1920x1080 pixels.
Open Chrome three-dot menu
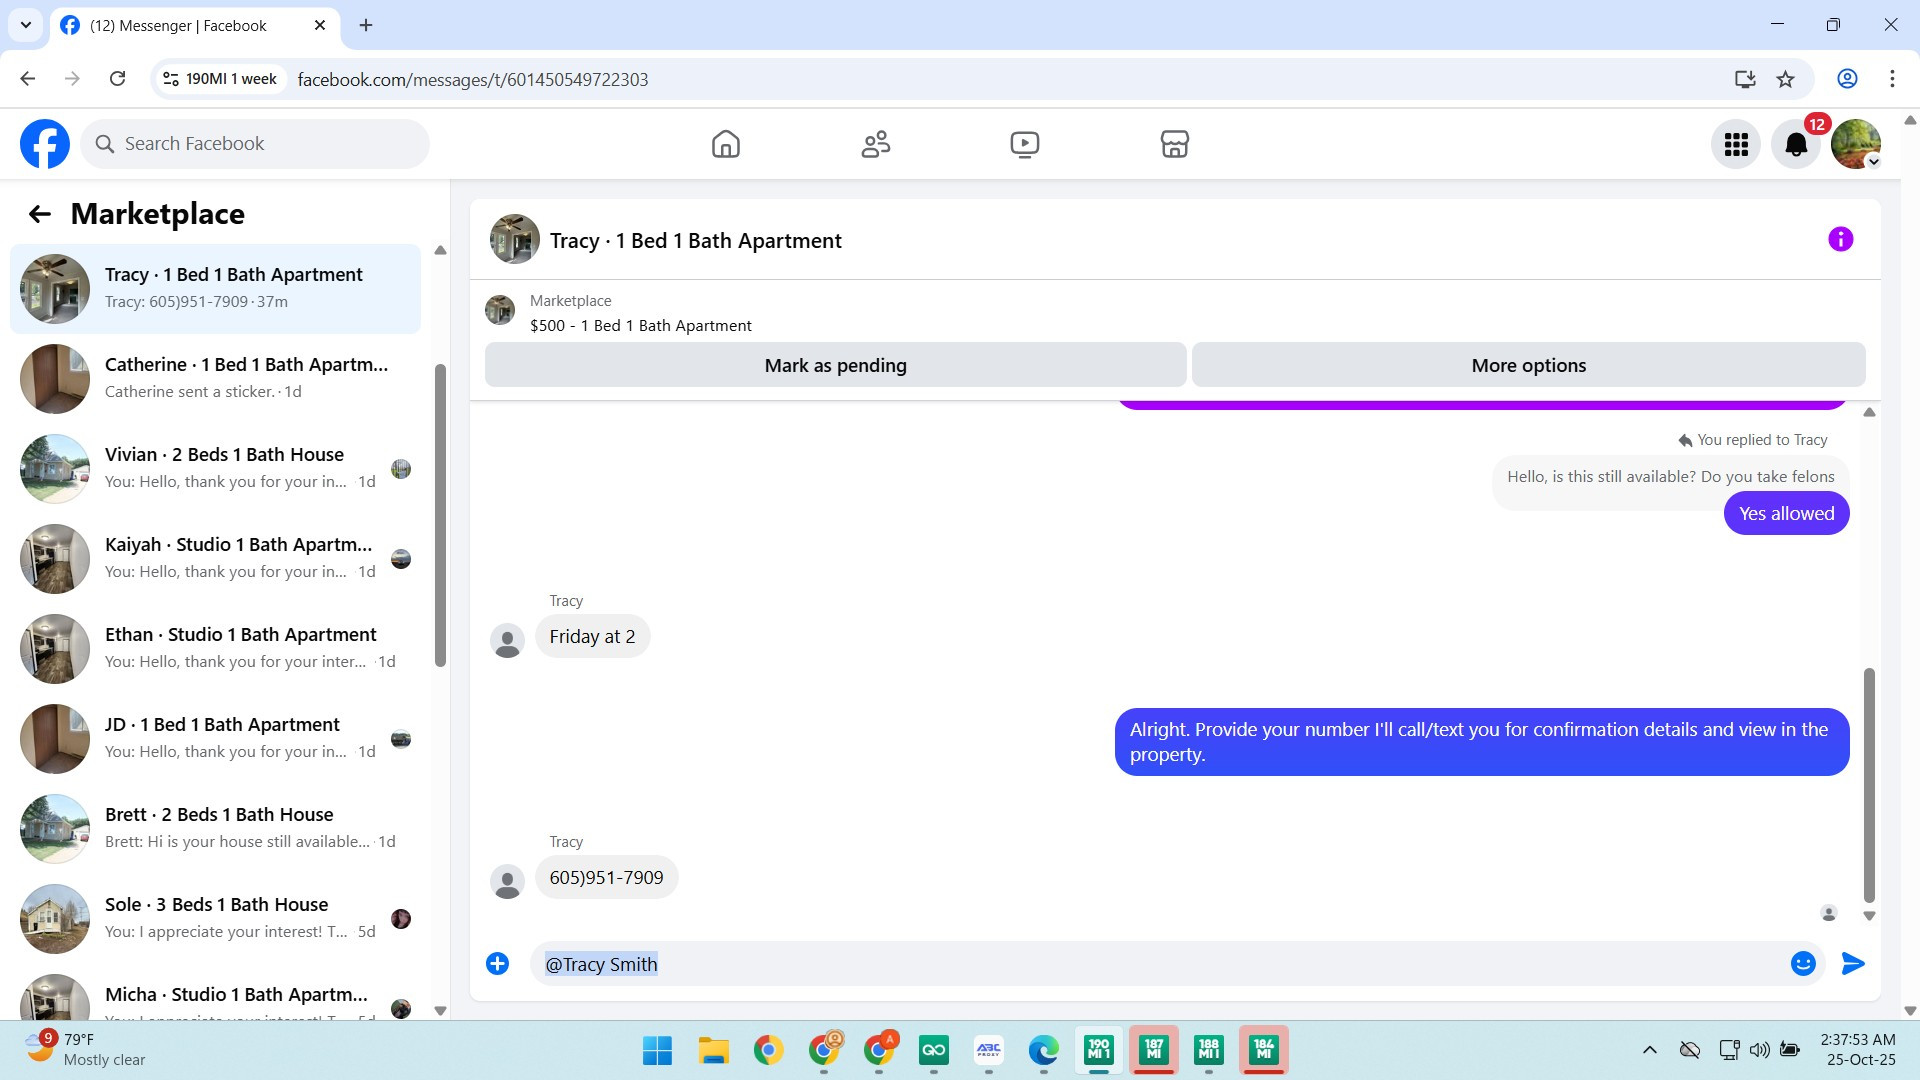click(x=1892, y=79)
